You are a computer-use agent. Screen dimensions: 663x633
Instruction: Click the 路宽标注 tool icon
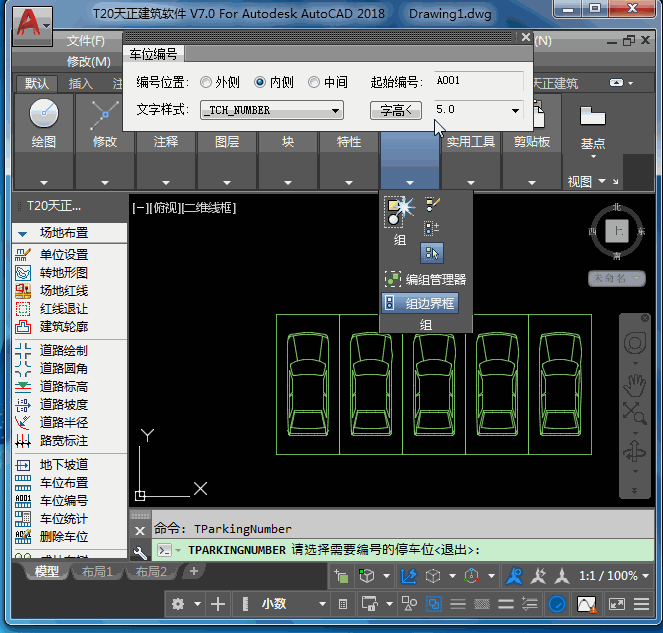point(23,441)
